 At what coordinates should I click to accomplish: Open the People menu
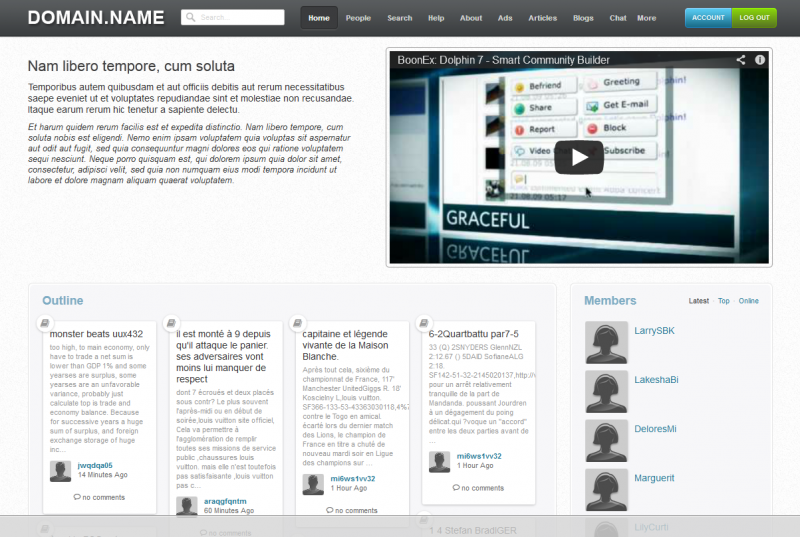coord(358,18)
